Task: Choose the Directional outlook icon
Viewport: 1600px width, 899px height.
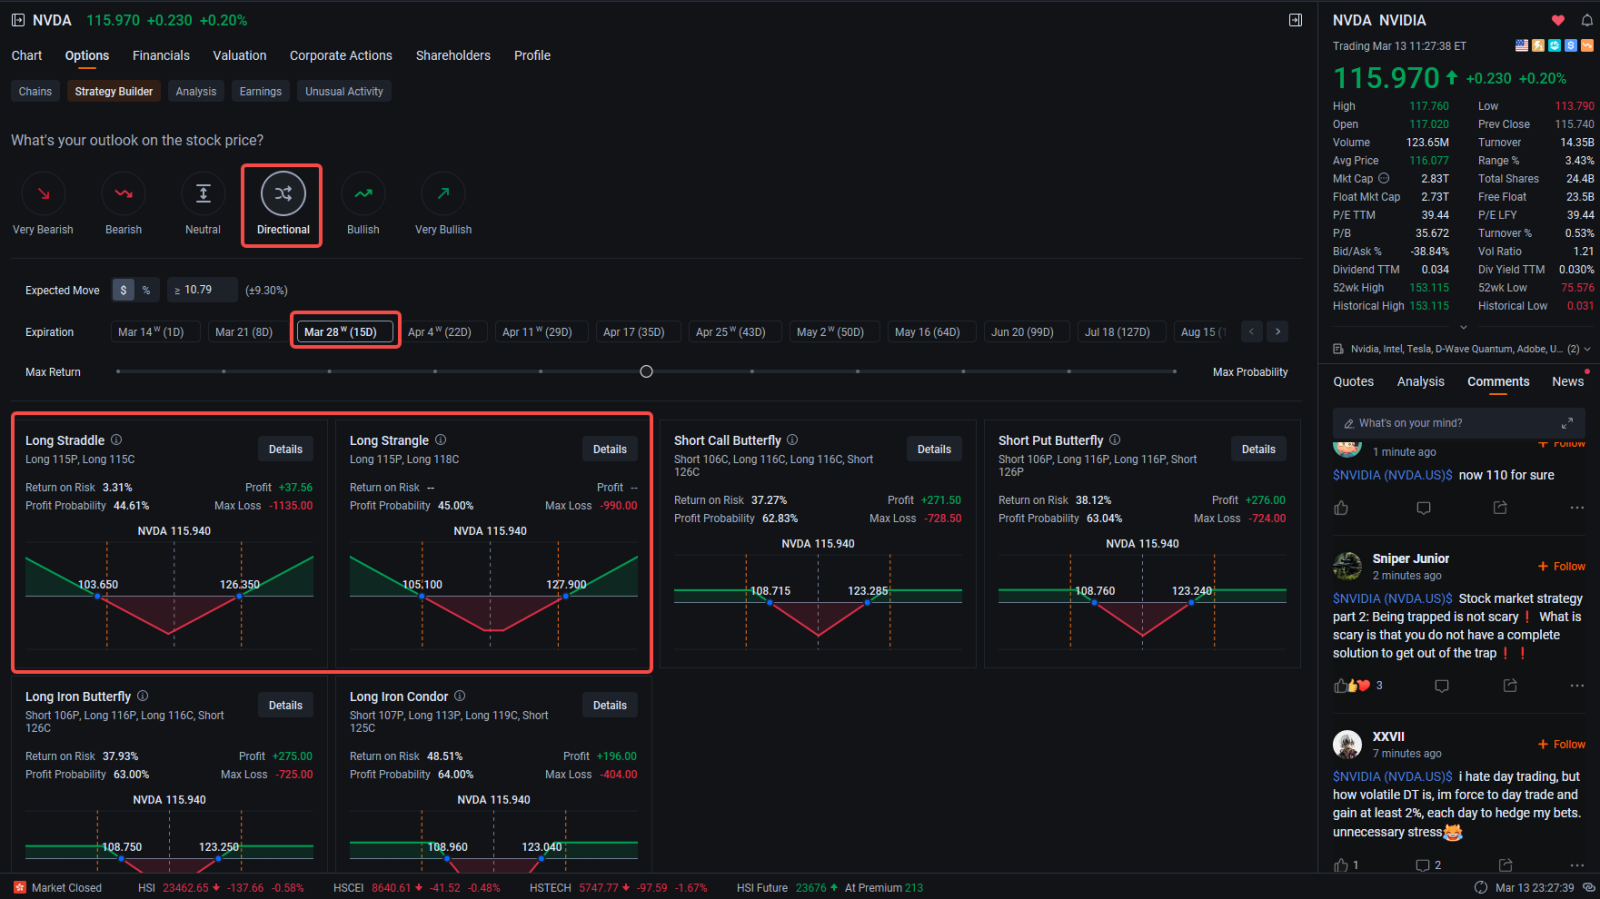Action: click(283, 194)
